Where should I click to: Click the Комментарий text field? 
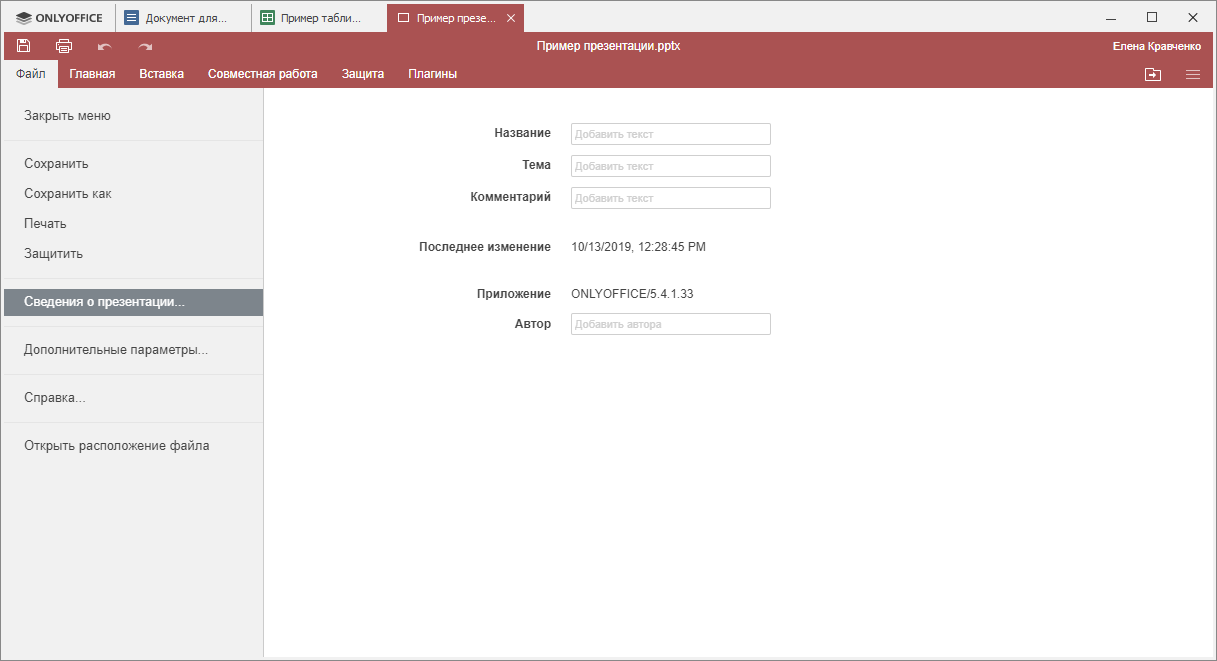click(x=670, y=198)
